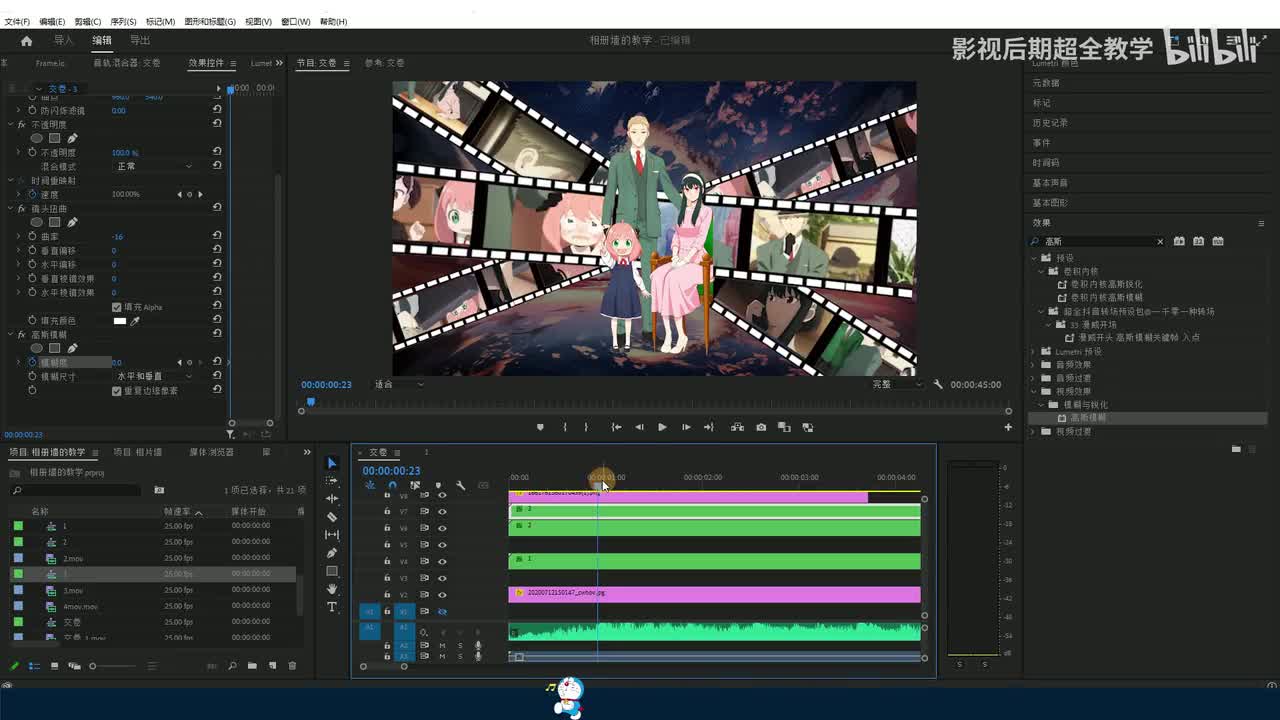Image resolution: width=1280 pixels, height=720 pixels.
Task: Go to the Home screen icon
Action: click(27, 41)
